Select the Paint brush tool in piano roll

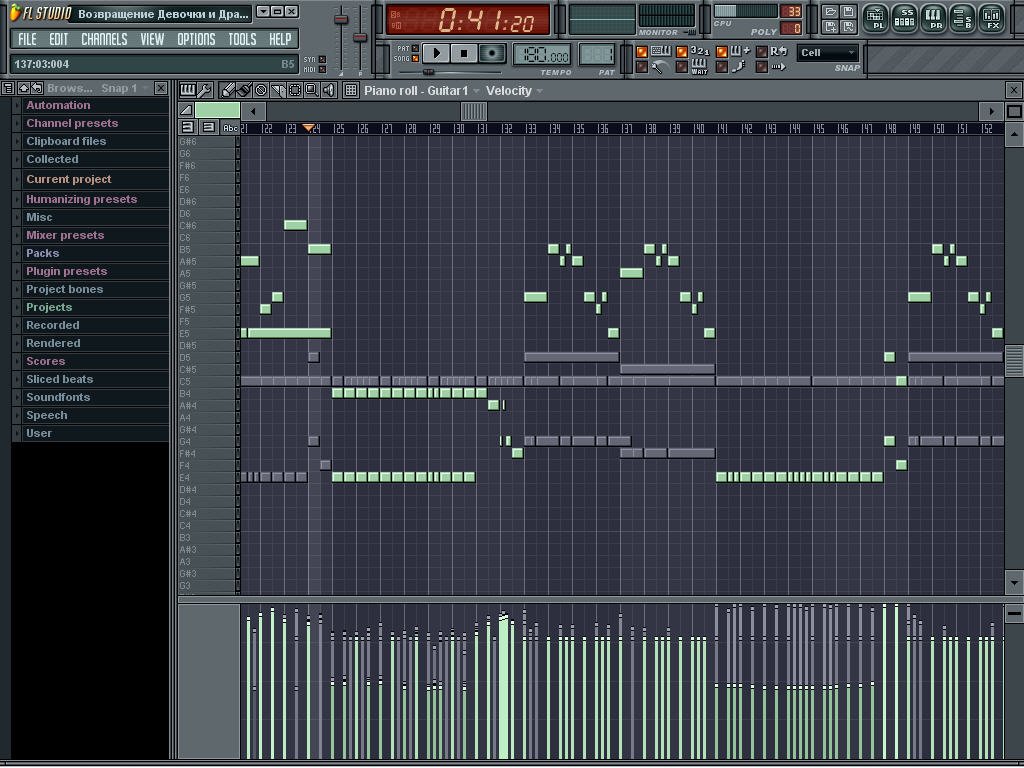point(244,90)
